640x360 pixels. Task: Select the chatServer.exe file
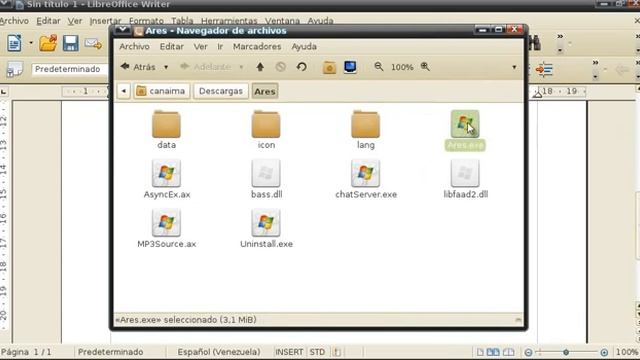tap(366, 179)
